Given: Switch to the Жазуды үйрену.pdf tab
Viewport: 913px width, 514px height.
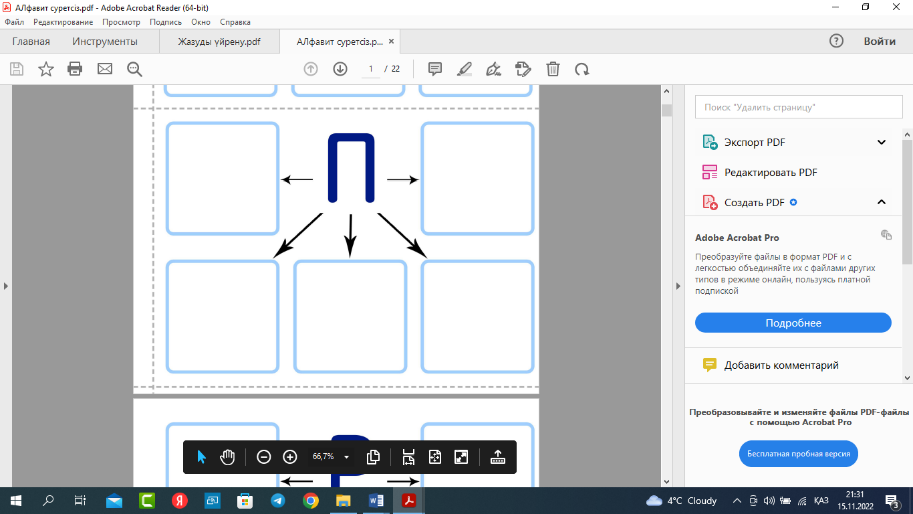Looking at the screenshot, I should [219, 42].
